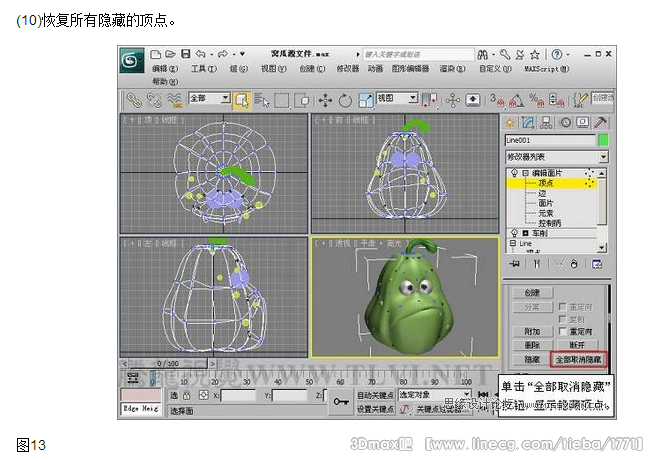Enable the 重定向 checkbox beside 附加
The image size is (672, 461).
[x=562, y=331]
